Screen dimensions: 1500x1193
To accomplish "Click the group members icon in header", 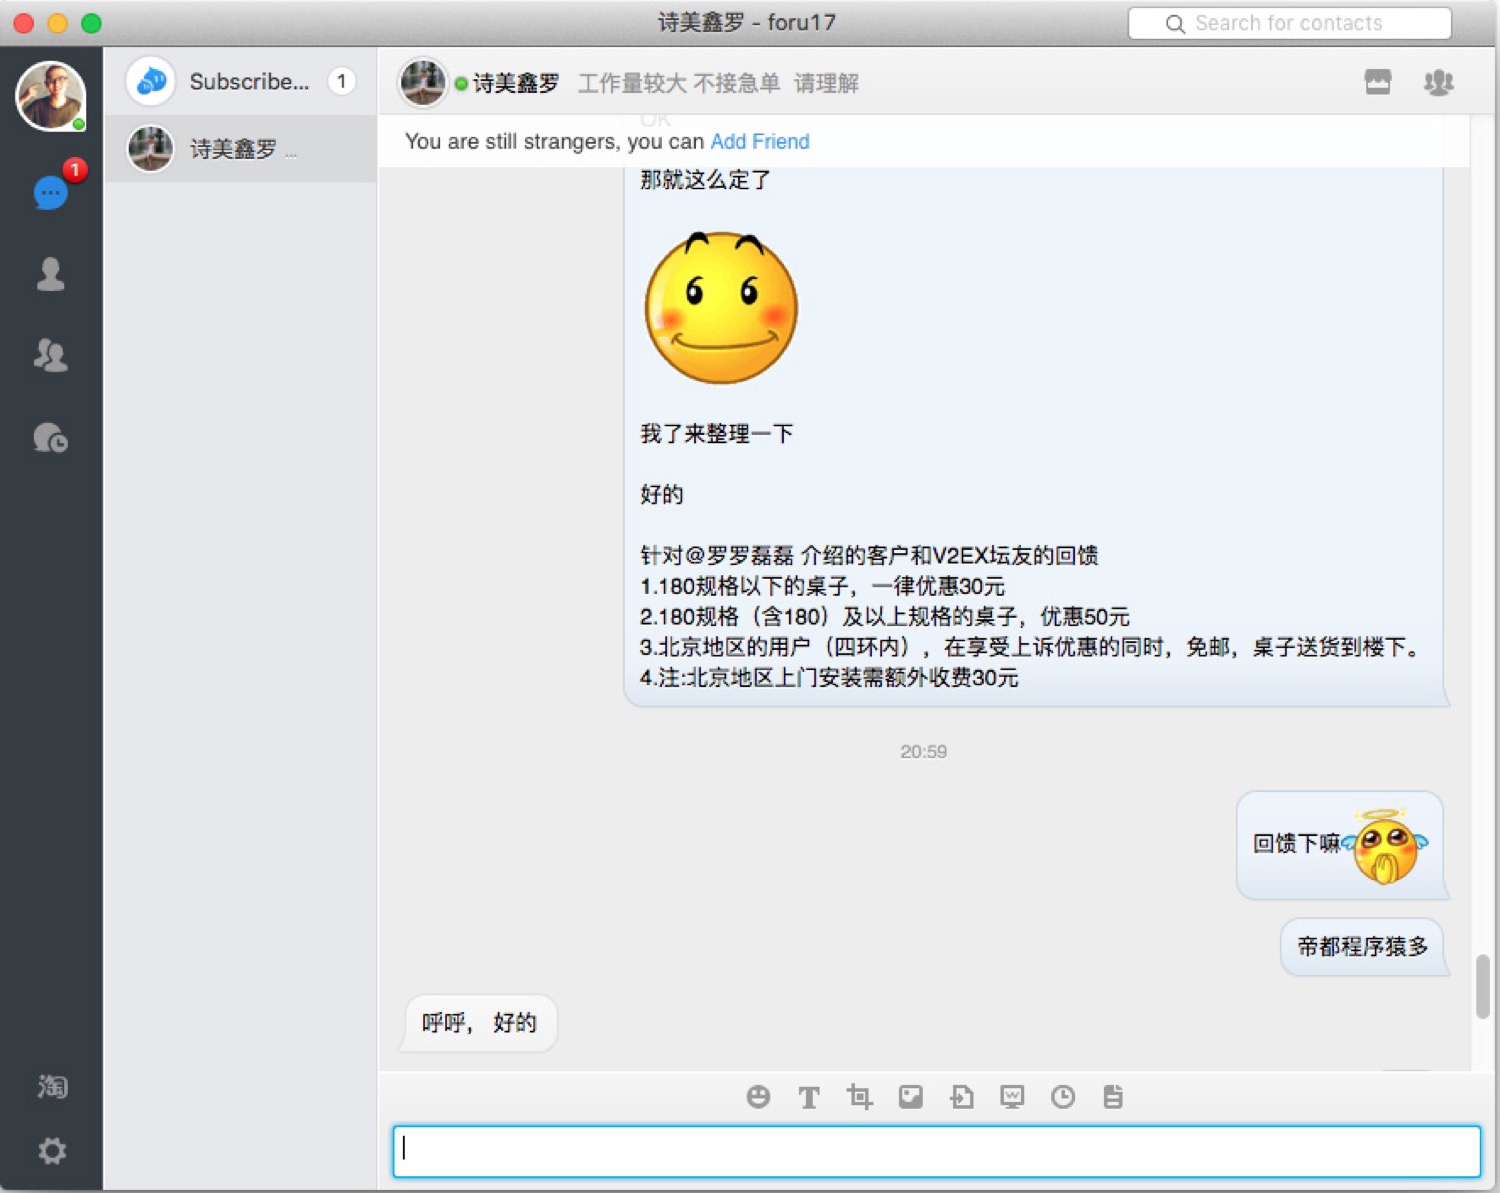I will pos(1438,82).
